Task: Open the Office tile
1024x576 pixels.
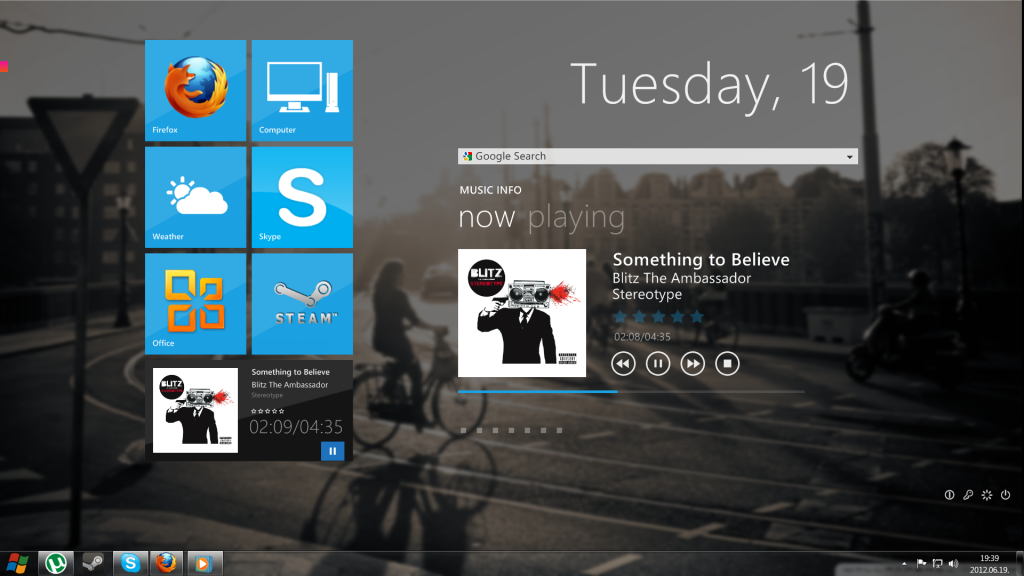Action: (195, 304)
